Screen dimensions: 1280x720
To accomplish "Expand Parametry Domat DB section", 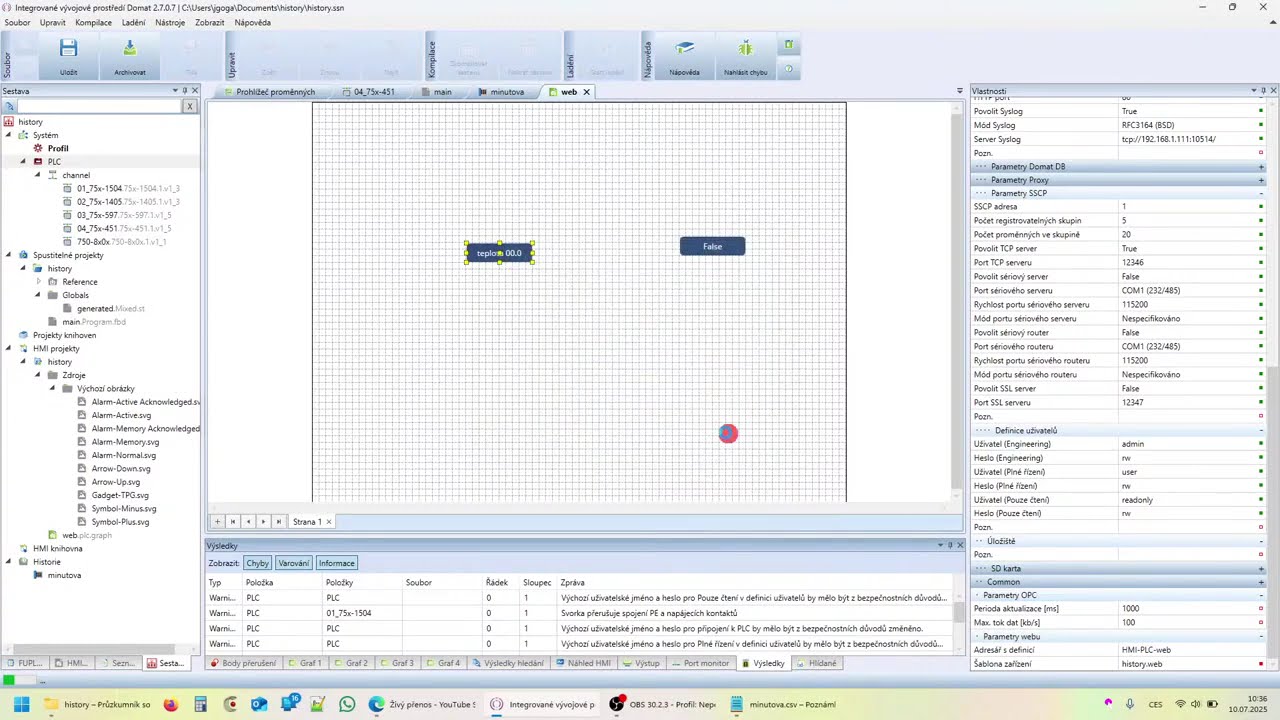I will pos(1261,166).
